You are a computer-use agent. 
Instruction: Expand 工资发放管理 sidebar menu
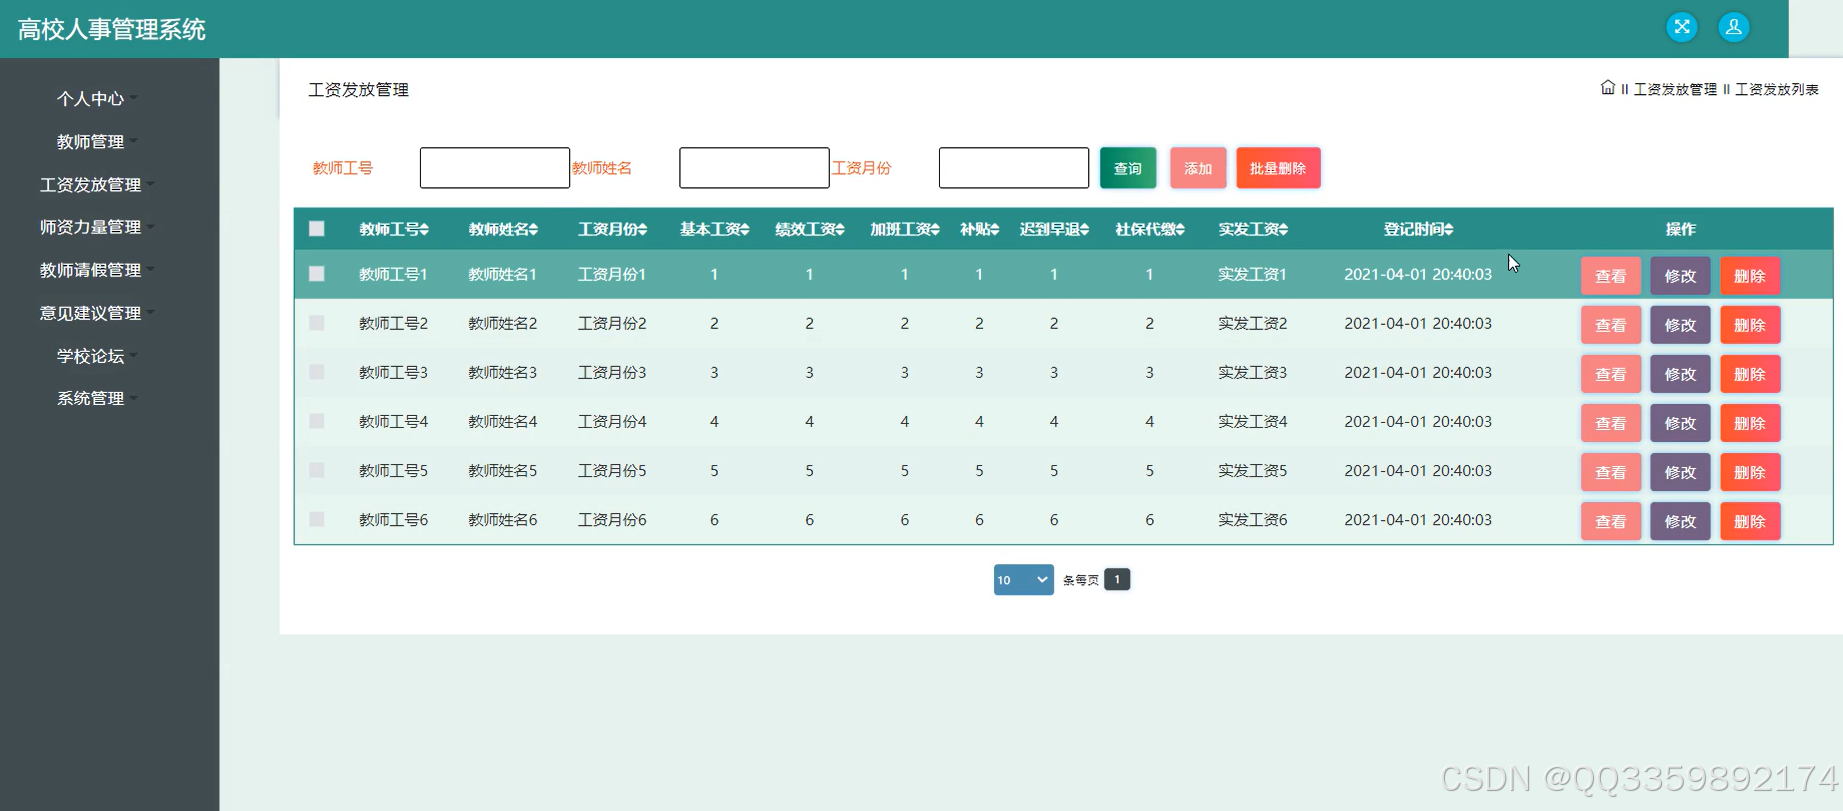pyautogui.click(x=97, y=185)
